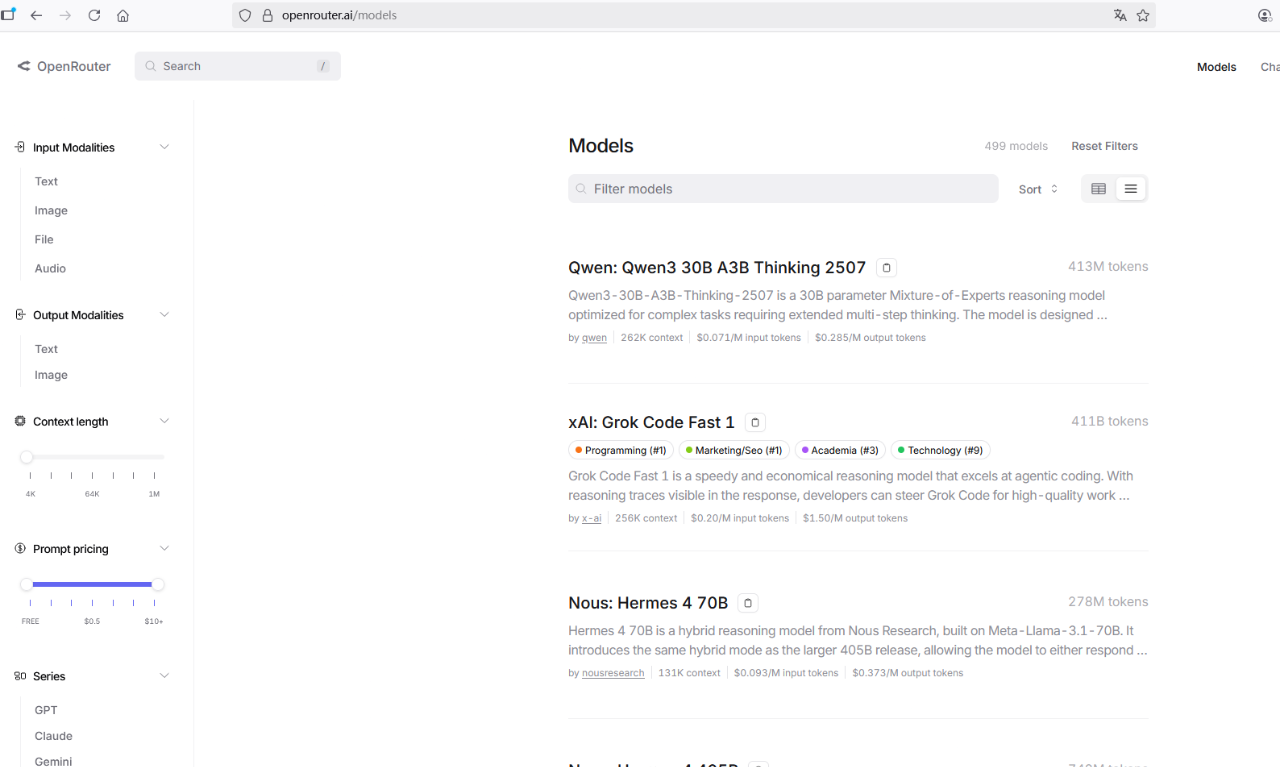Click the Prompt pricing right slider handle
This screenshot has height=767, width=1280.
click(x=158, y=584)
